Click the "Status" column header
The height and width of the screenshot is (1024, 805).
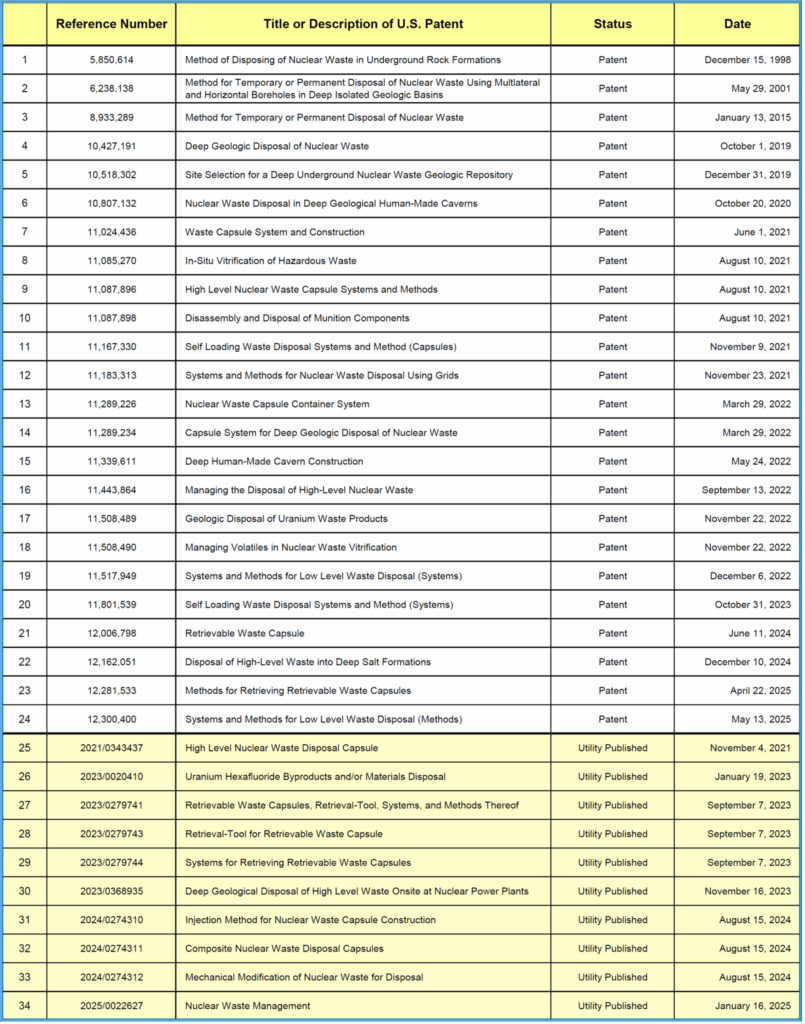point(612,24)
